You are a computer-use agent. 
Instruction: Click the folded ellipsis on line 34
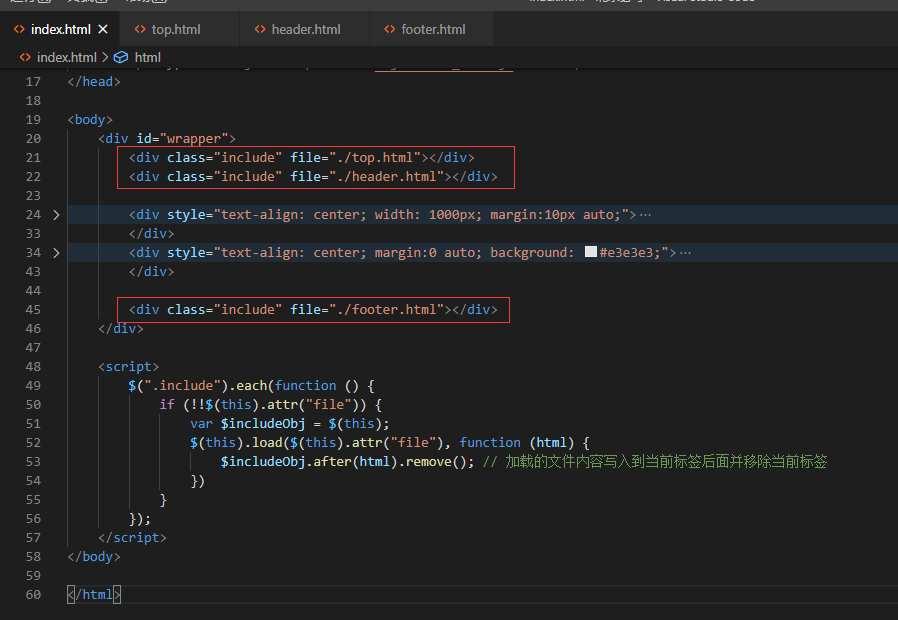686,252
